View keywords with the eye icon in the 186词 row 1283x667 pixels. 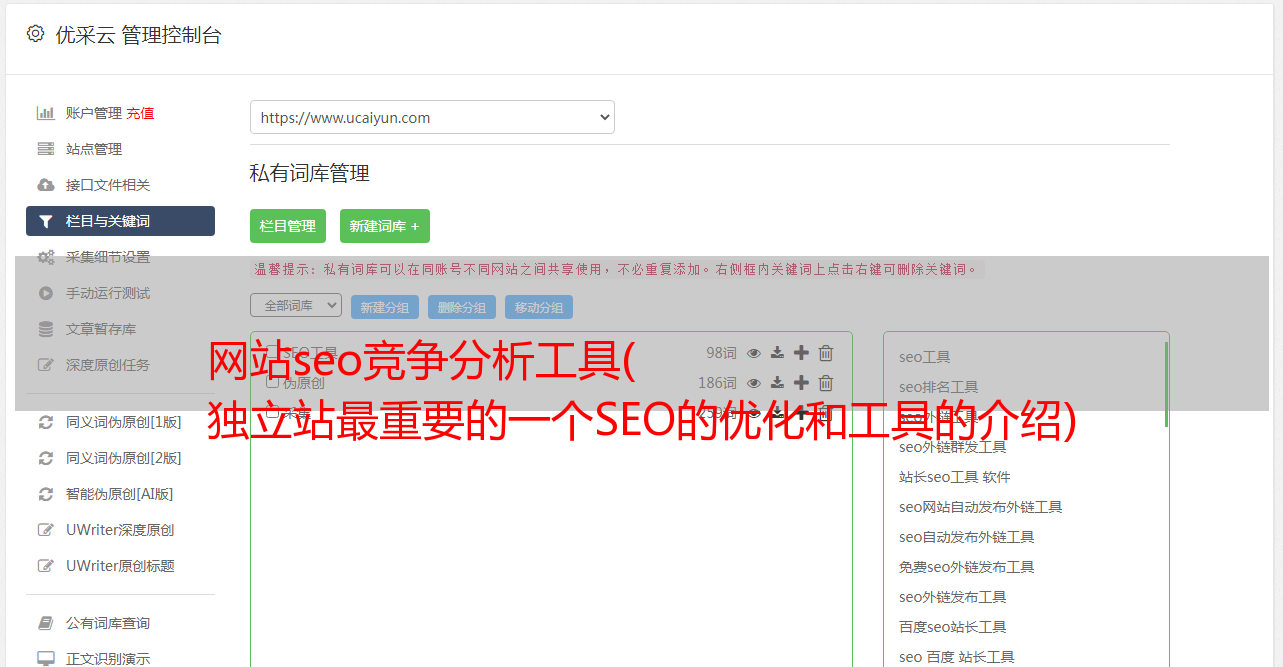pyautogui.click(x=754, y=383)
